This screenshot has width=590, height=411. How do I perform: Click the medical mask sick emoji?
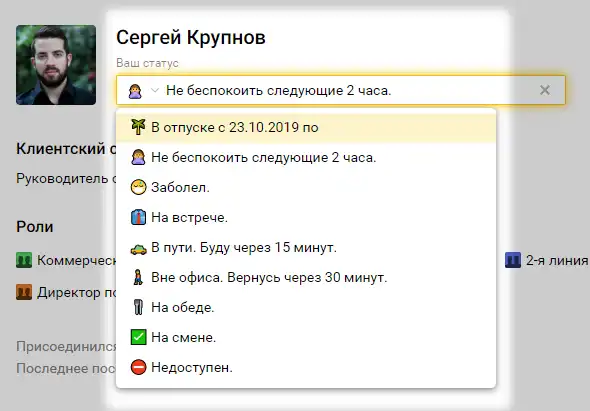pyautogui.click(x=138, y=187)
